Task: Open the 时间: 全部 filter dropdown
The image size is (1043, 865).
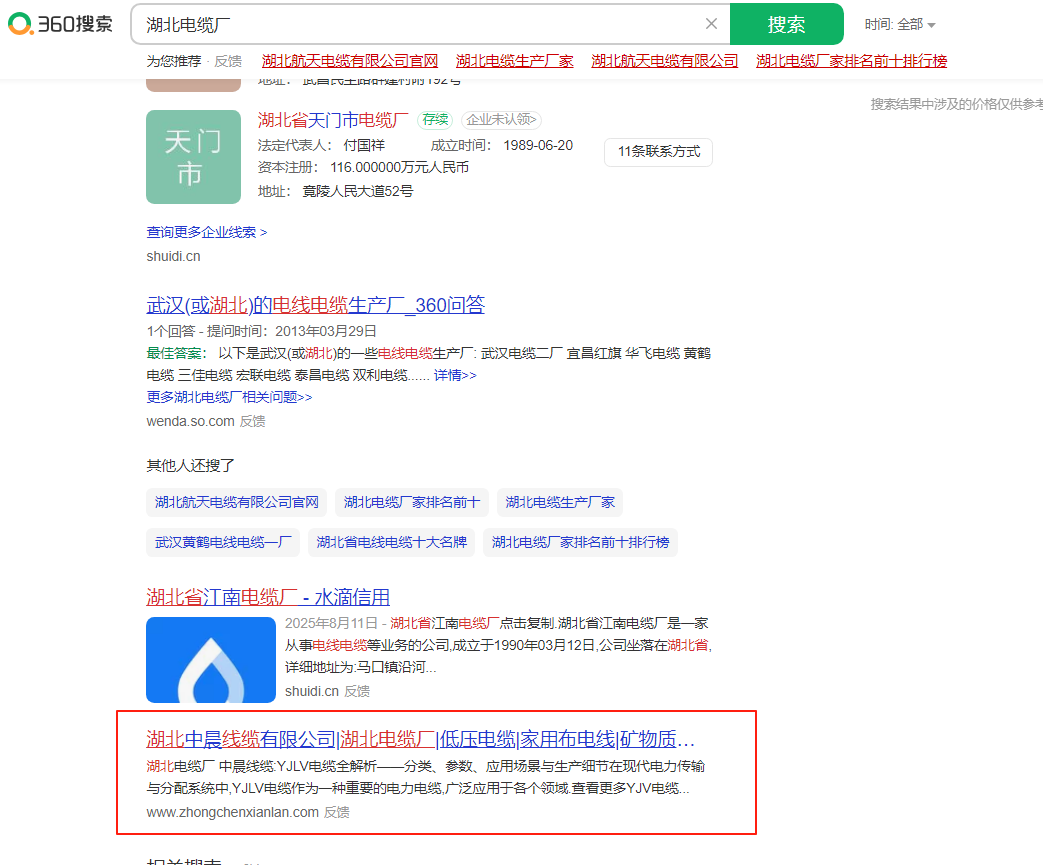Action: point(900,24)
